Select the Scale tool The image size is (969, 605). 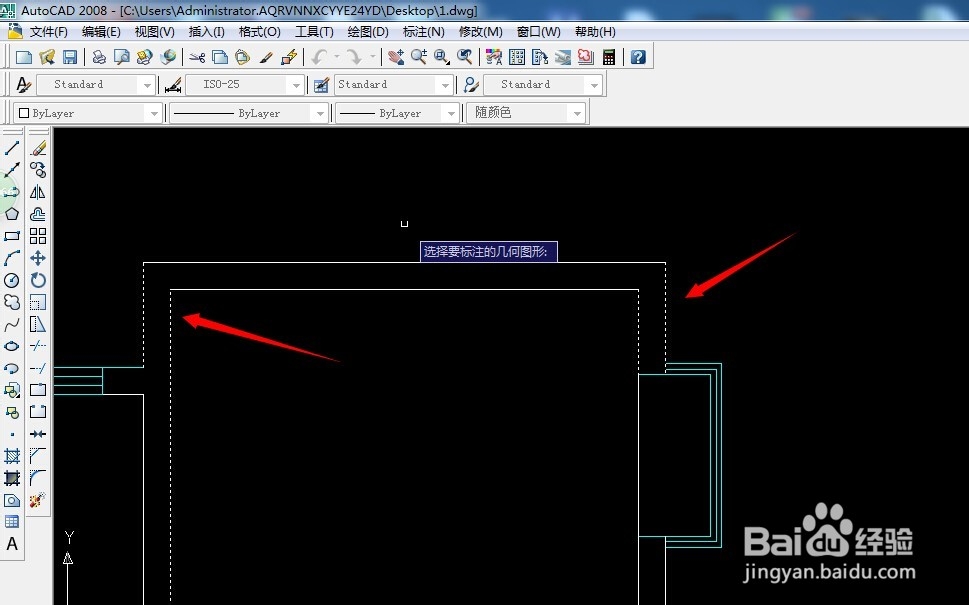pos(38,302)
